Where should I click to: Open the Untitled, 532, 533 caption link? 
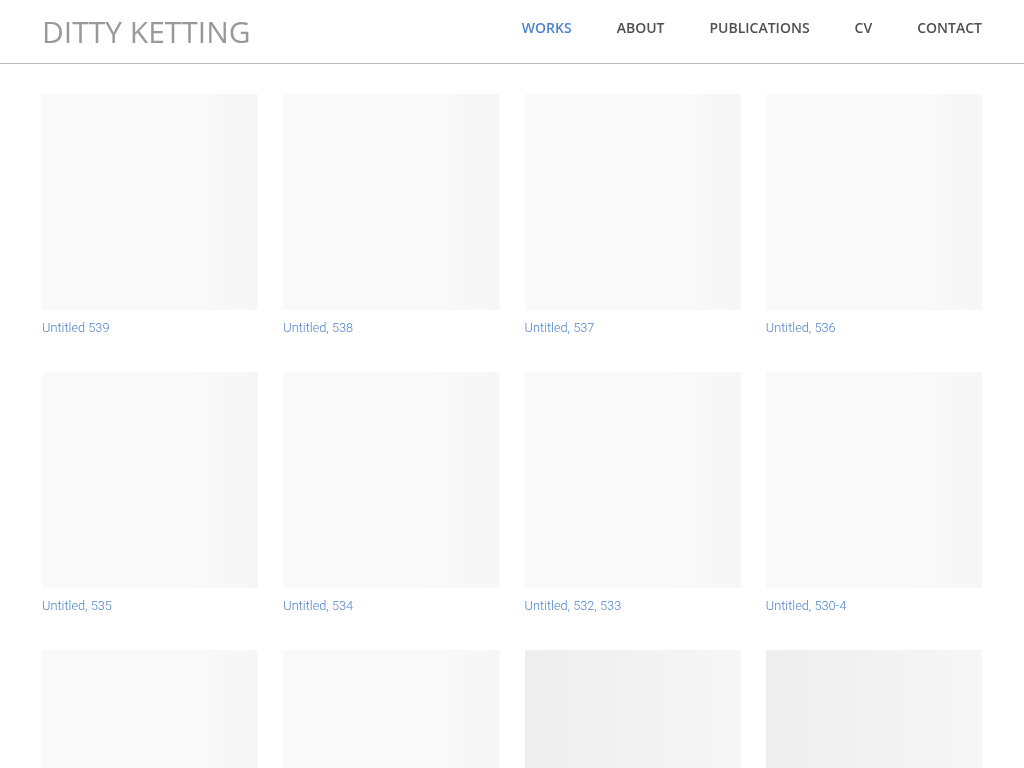click(573, 606)
